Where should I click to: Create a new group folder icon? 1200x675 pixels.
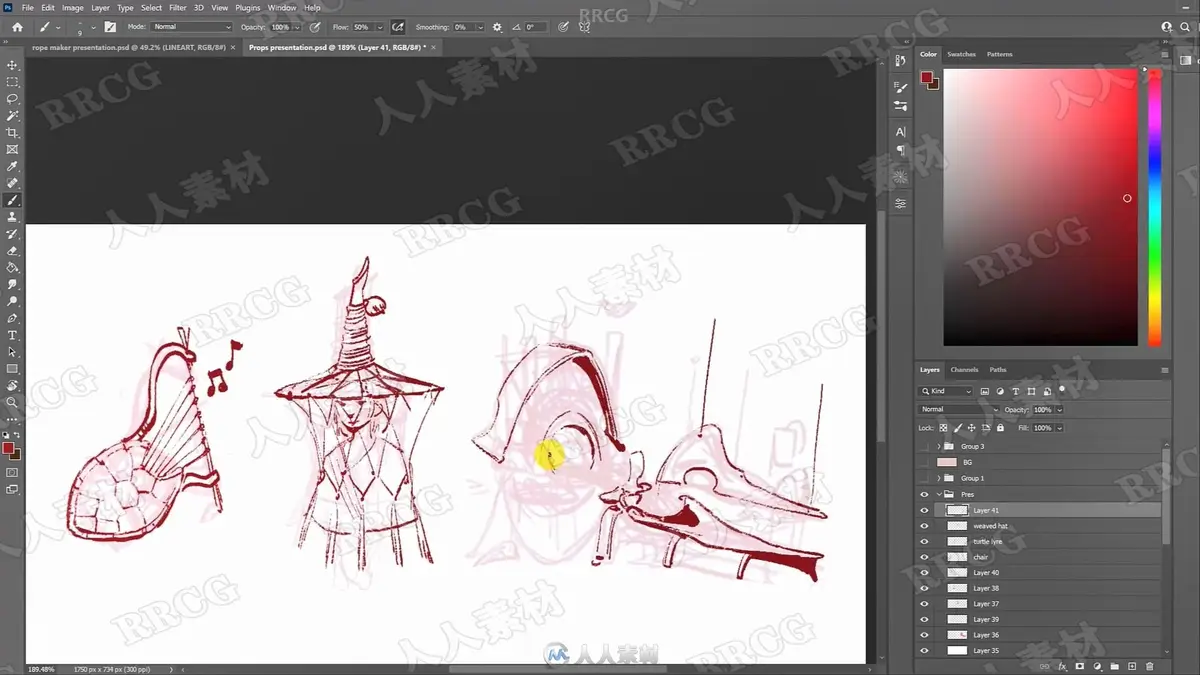point(1115,666)
